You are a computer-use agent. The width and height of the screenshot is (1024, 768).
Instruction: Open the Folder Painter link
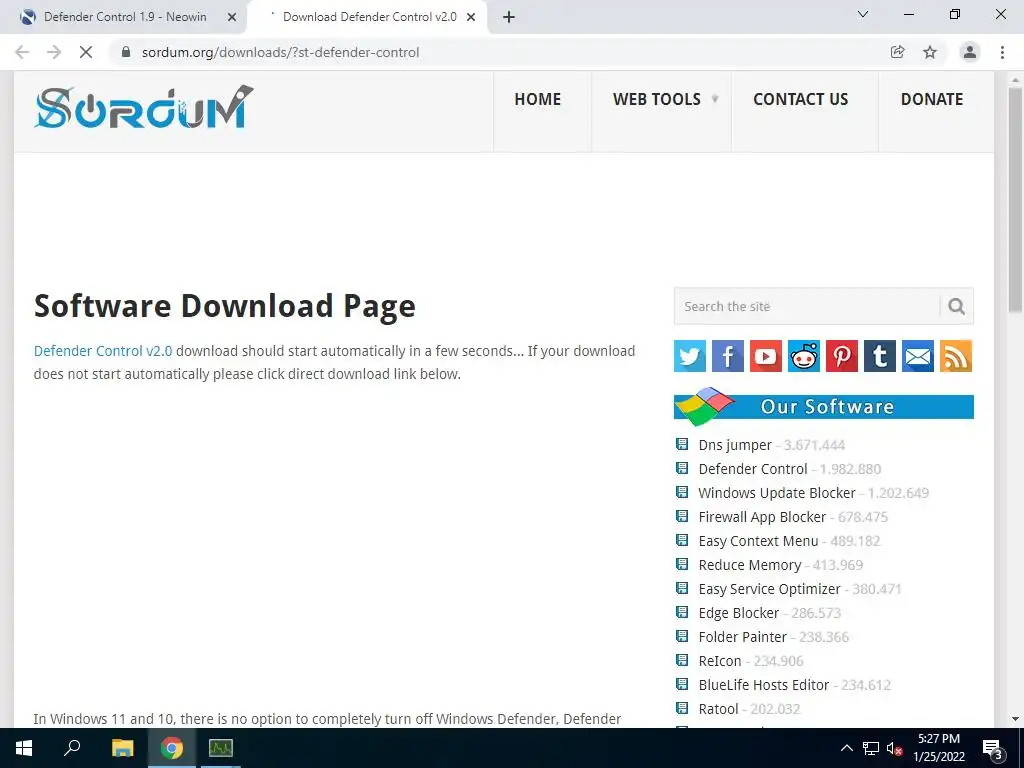click(x=743, y=637)
